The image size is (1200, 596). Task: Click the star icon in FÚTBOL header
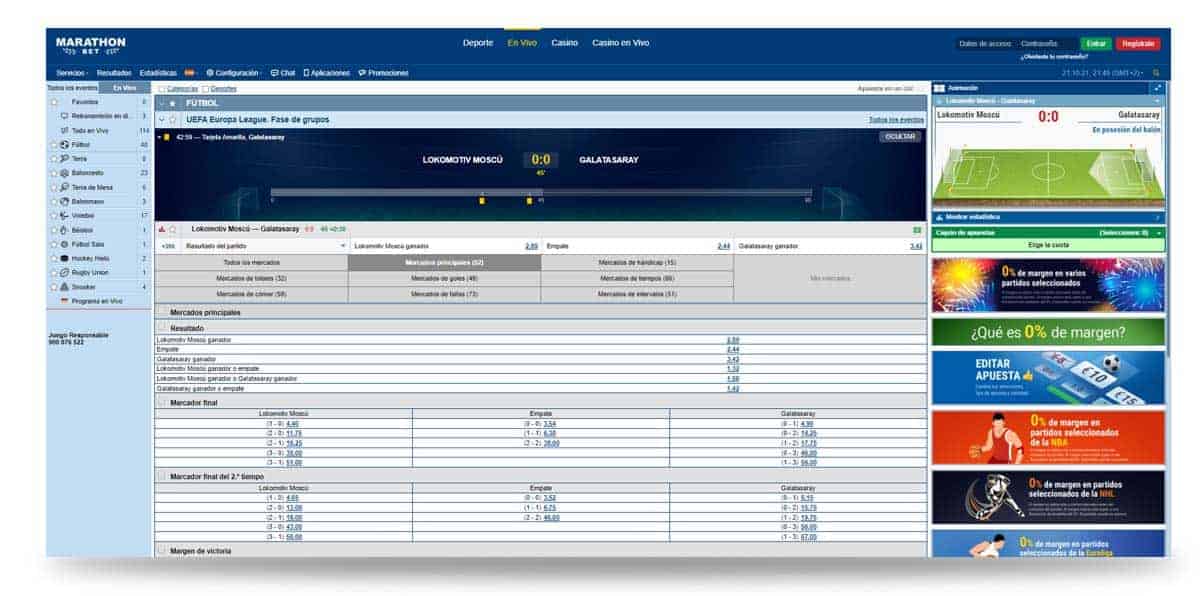(x=173, y=103)
